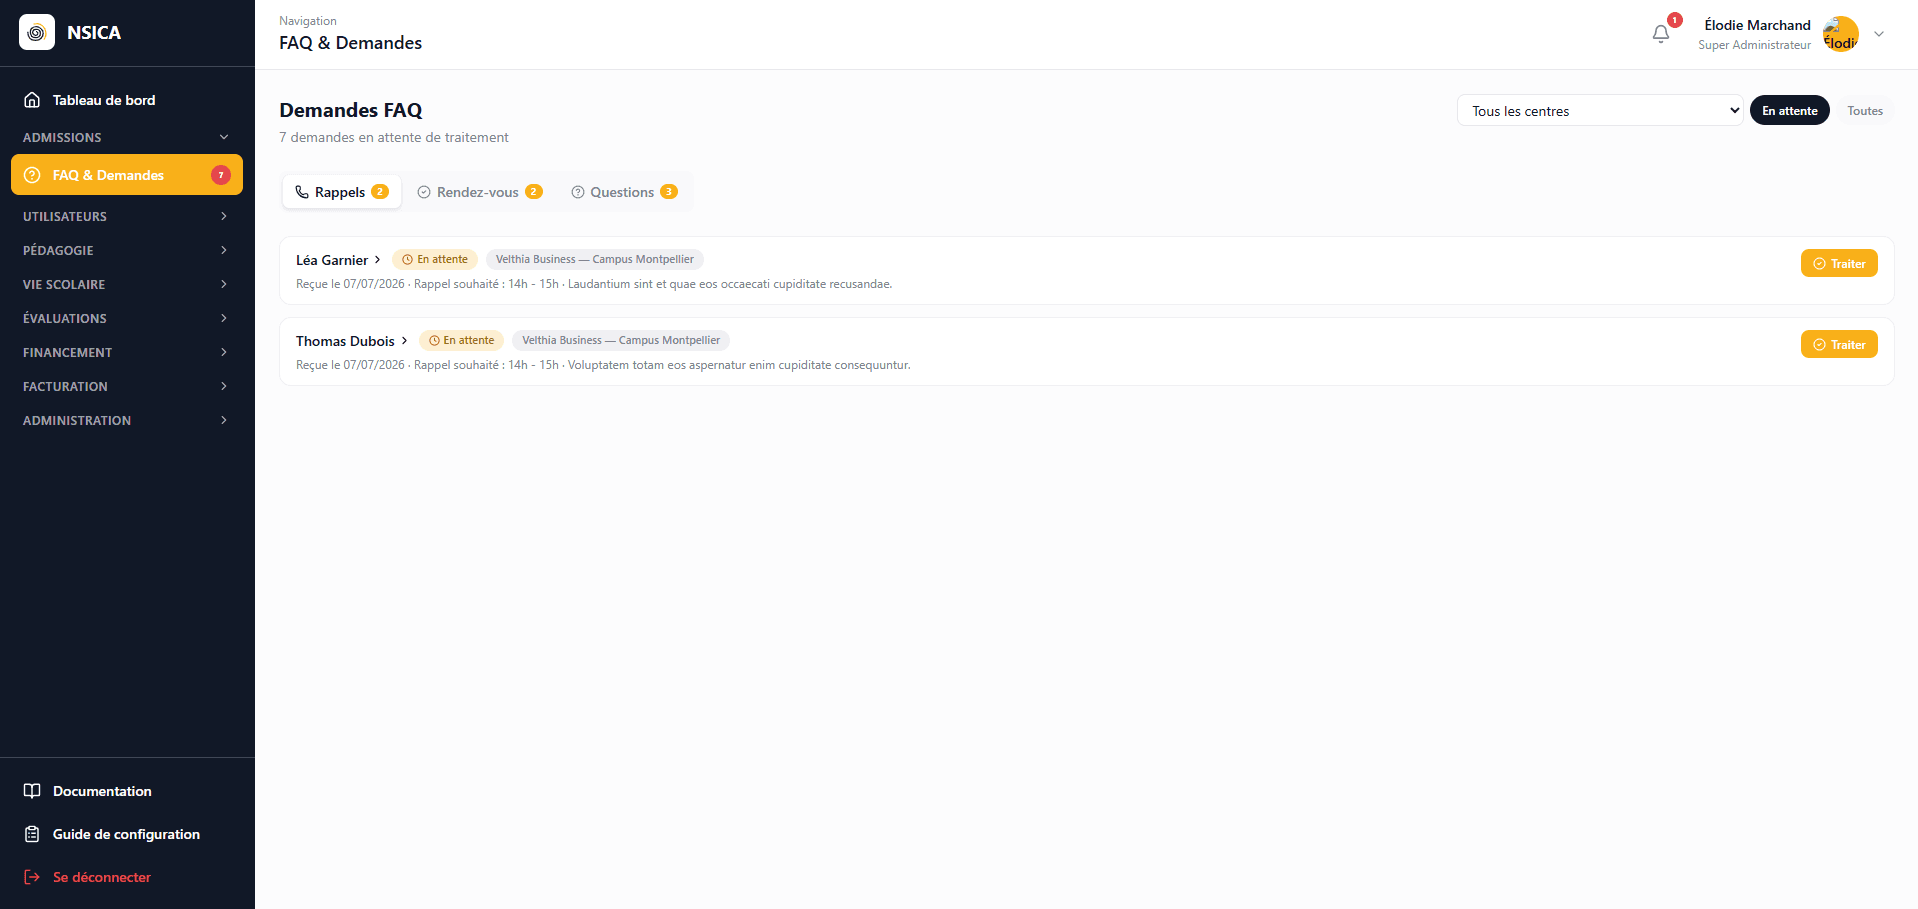
Task: Open notifications bell icon
Action: pyautogui.click(x=1661, y=34)
